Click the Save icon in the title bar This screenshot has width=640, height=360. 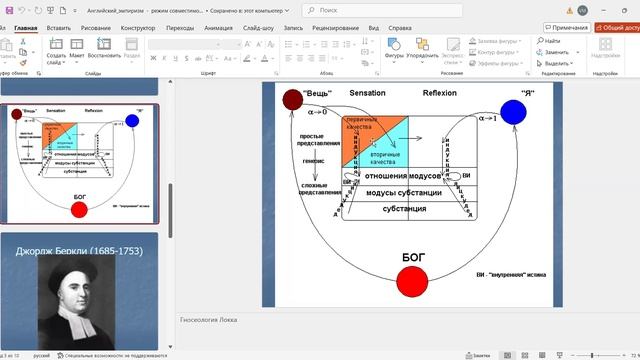point(9,11)
